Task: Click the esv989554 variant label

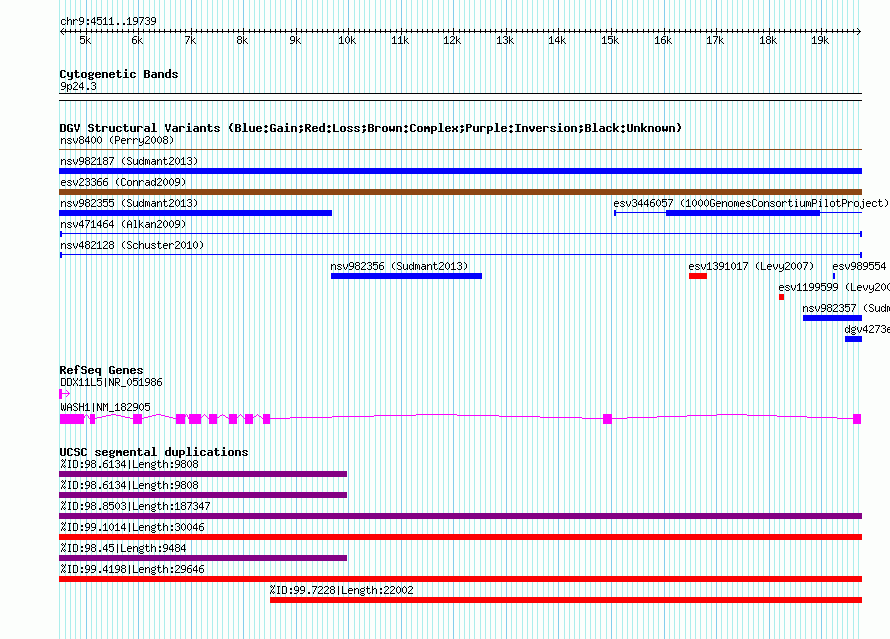Action: point(859,266)
